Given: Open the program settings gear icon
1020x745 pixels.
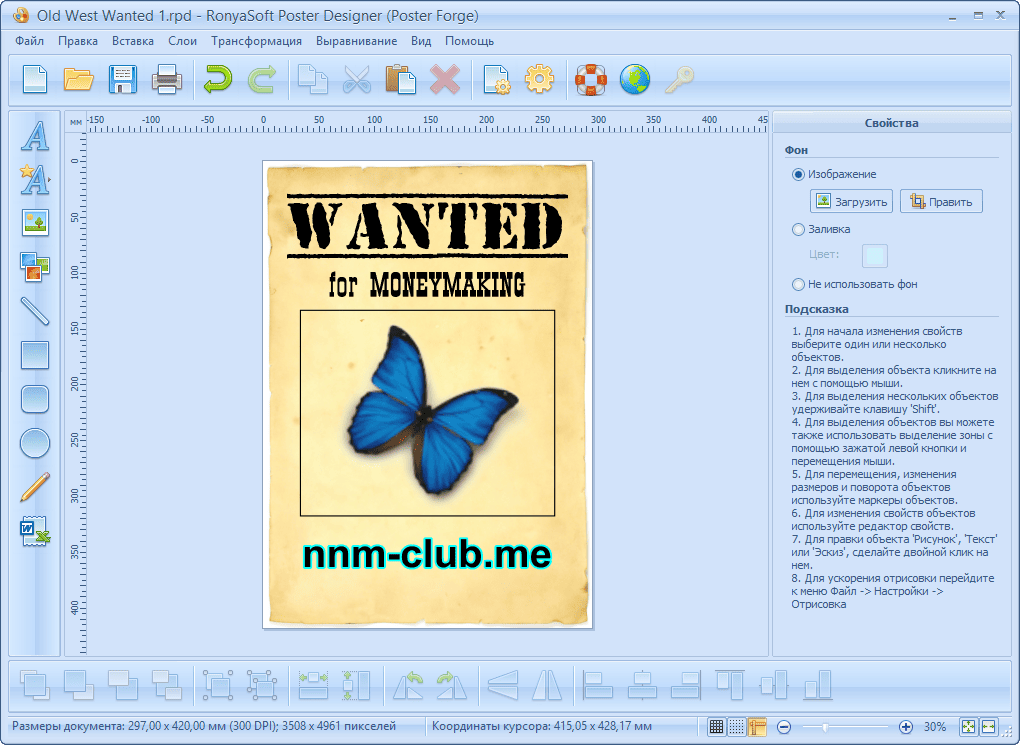Looking at the screenshot, I should tap(539, 79).
